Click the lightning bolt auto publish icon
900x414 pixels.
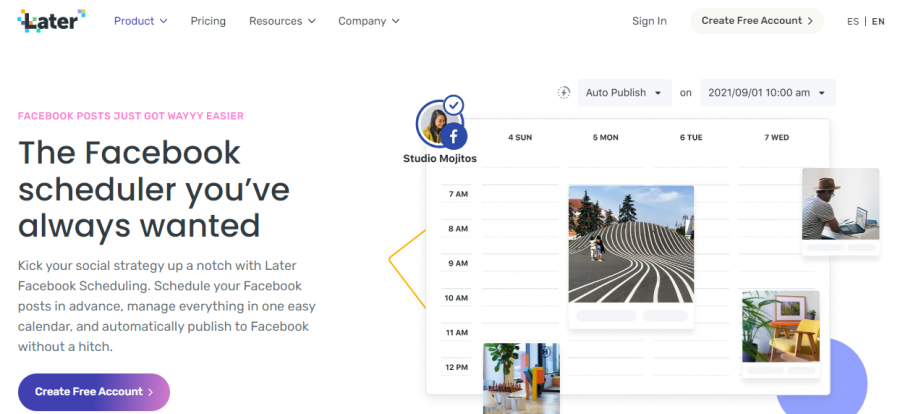(564, 92)
